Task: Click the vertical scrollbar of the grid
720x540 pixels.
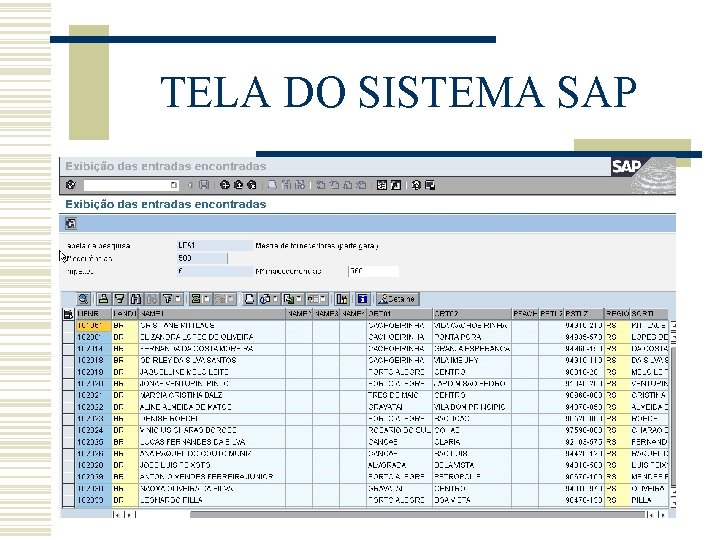Action: pyautogui.click(x=672, y=416)
